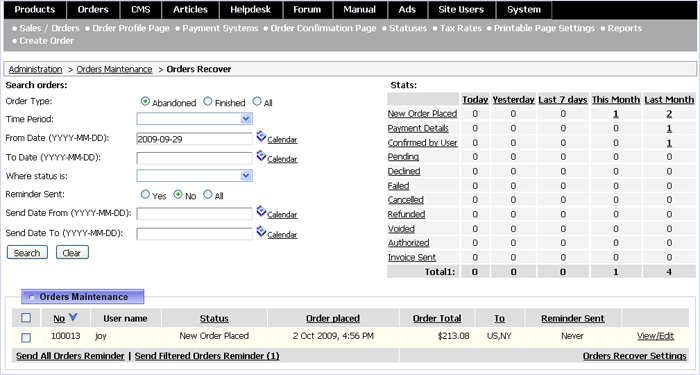Check the box for order 100013
The height and width of the screenshot is (375, 700).
click(x=26, y=338)
